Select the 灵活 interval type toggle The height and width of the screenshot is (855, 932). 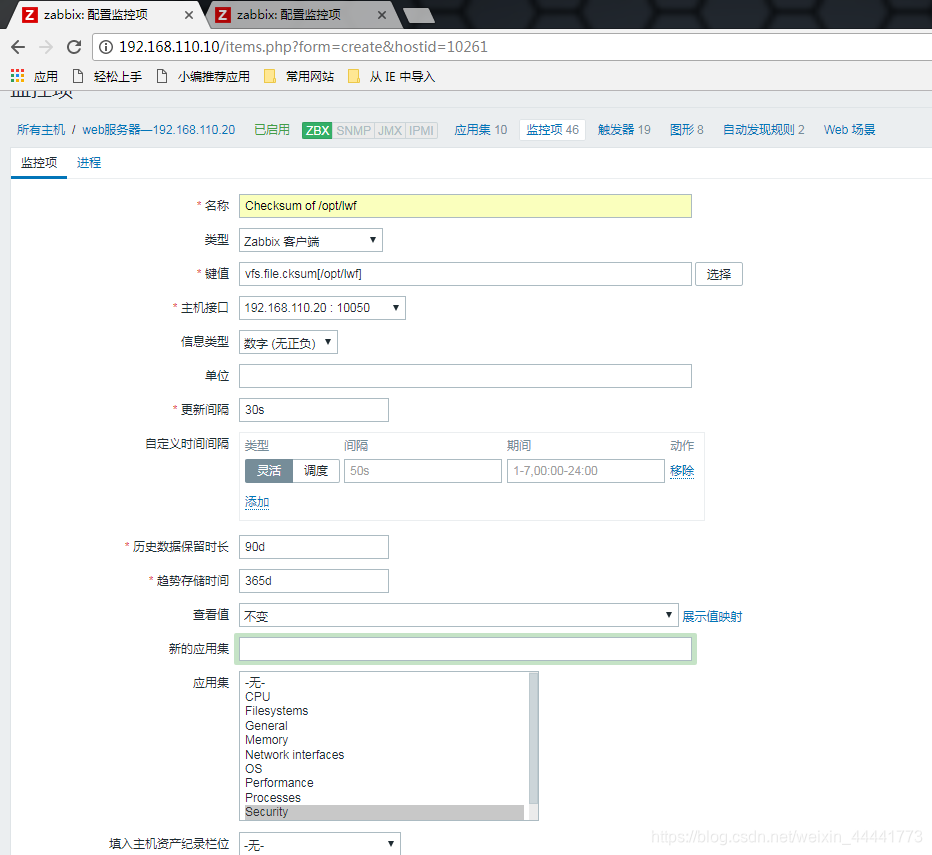(269, 471)
